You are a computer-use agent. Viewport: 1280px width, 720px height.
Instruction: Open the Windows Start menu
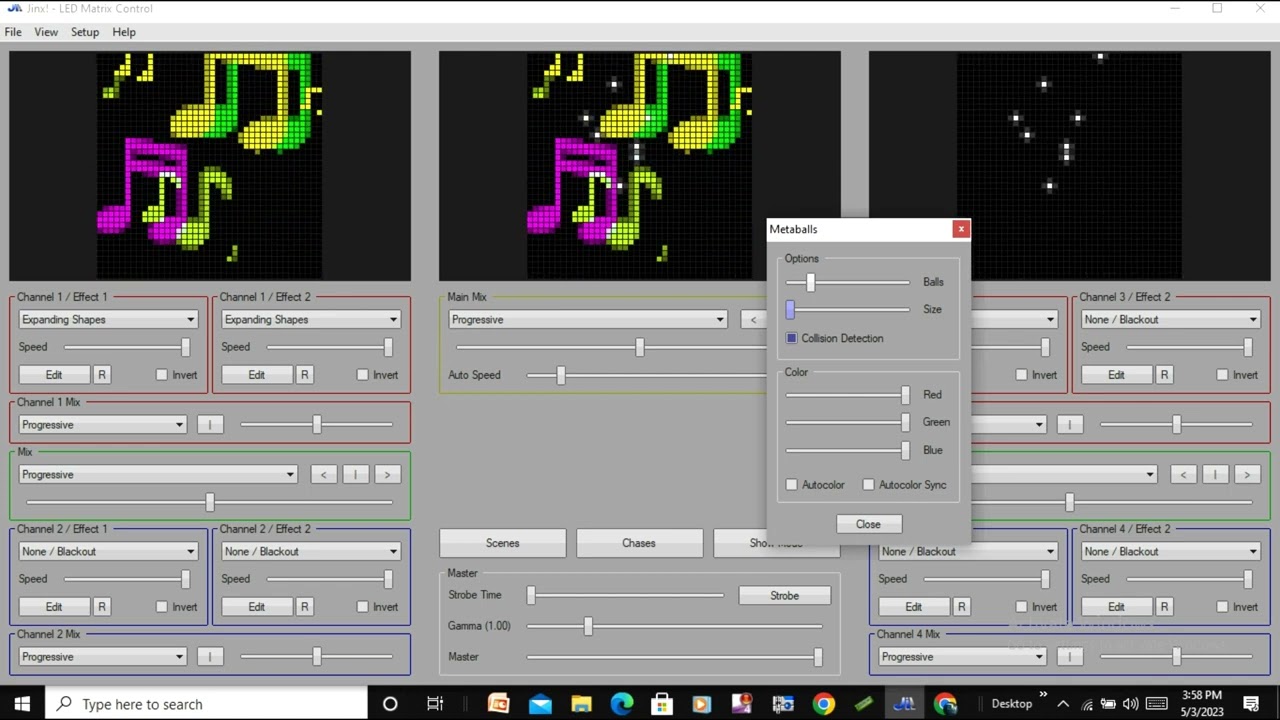22,704
